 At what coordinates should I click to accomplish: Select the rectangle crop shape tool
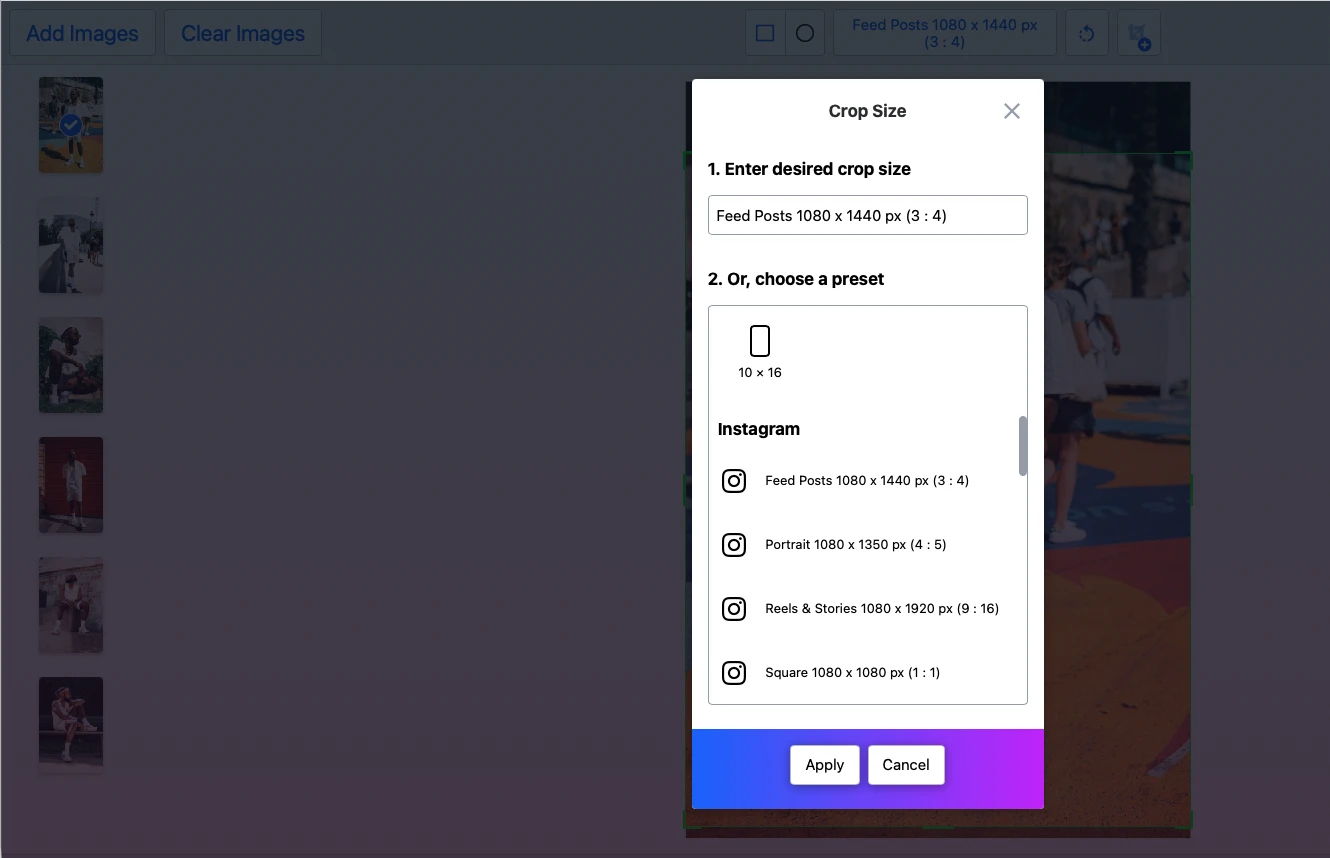[x=765, y=33]
